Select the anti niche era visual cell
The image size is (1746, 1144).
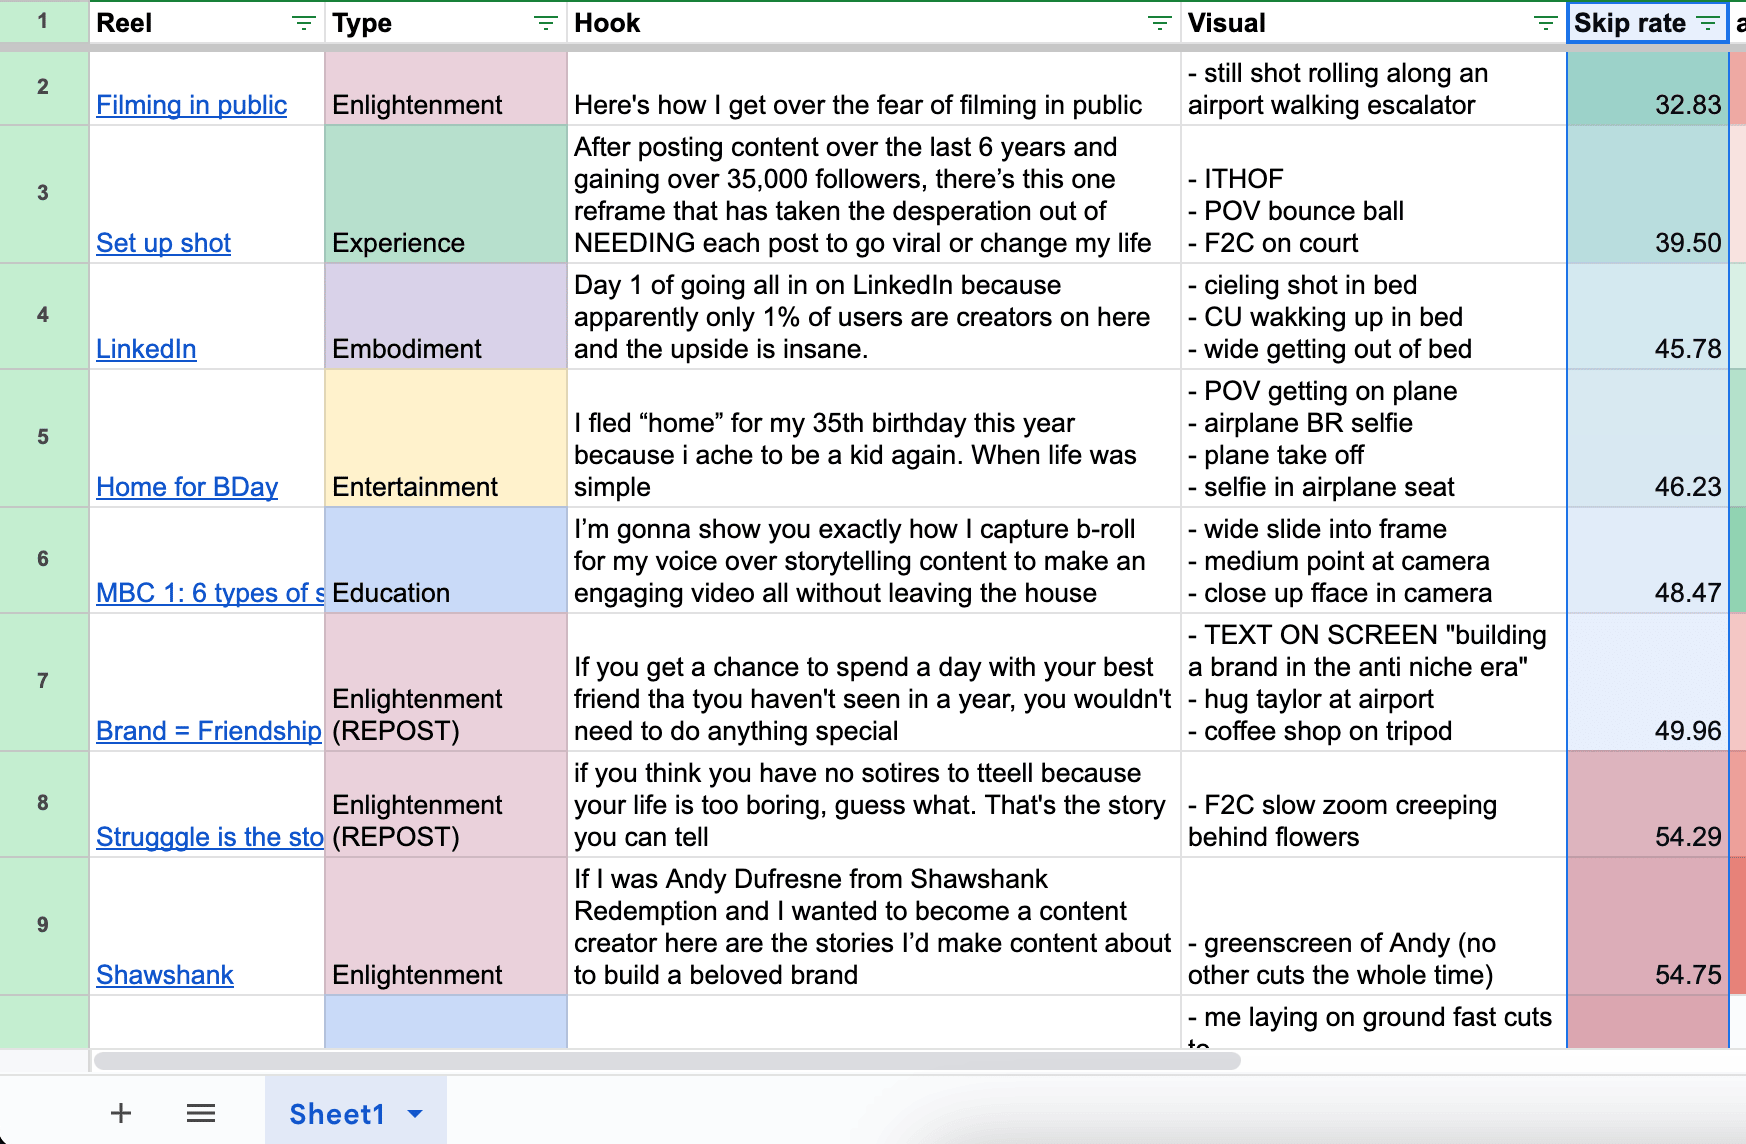[x=1374, y=682]
